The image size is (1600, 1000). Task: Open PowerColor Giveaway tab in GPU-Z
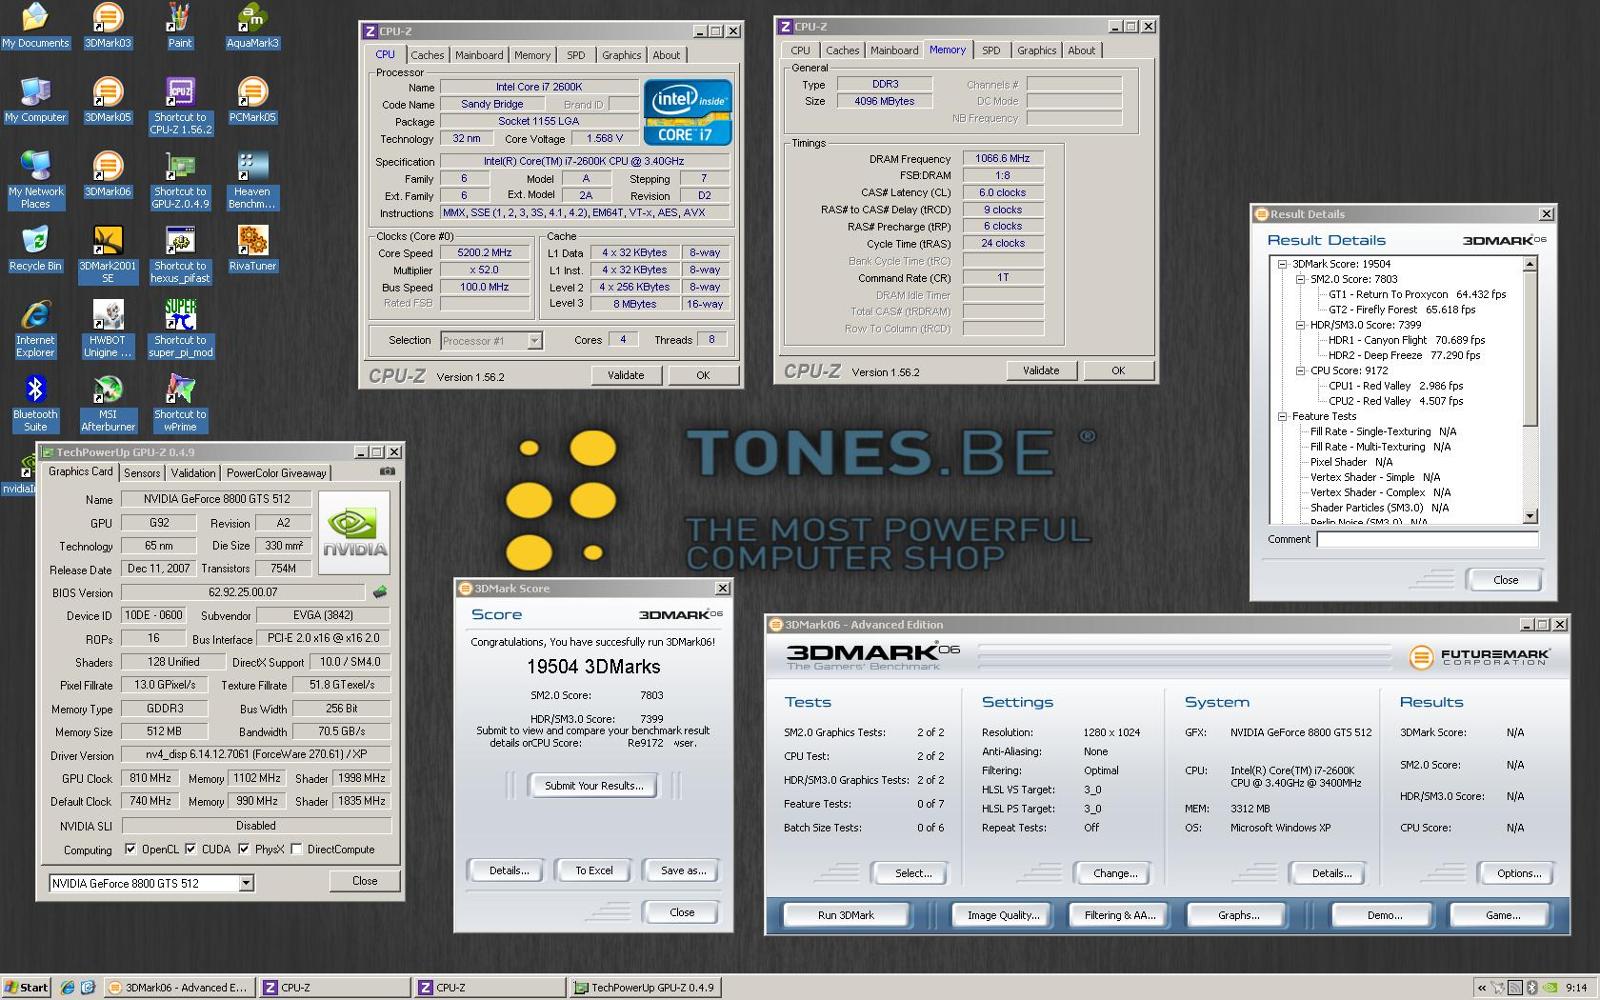(x=276, y=473)
